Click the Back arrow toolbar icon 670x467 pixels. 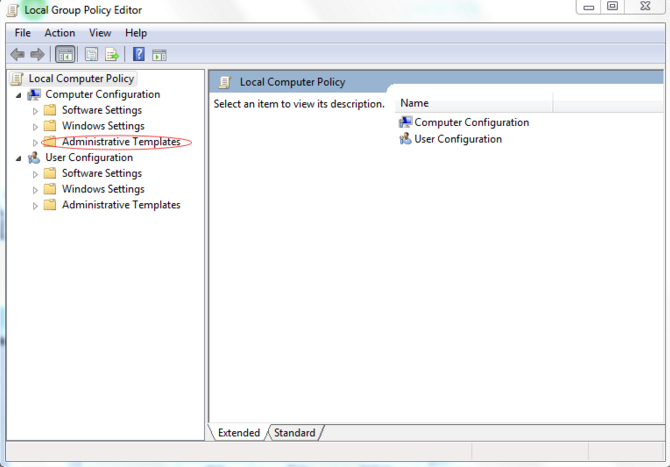click(18, 55)
